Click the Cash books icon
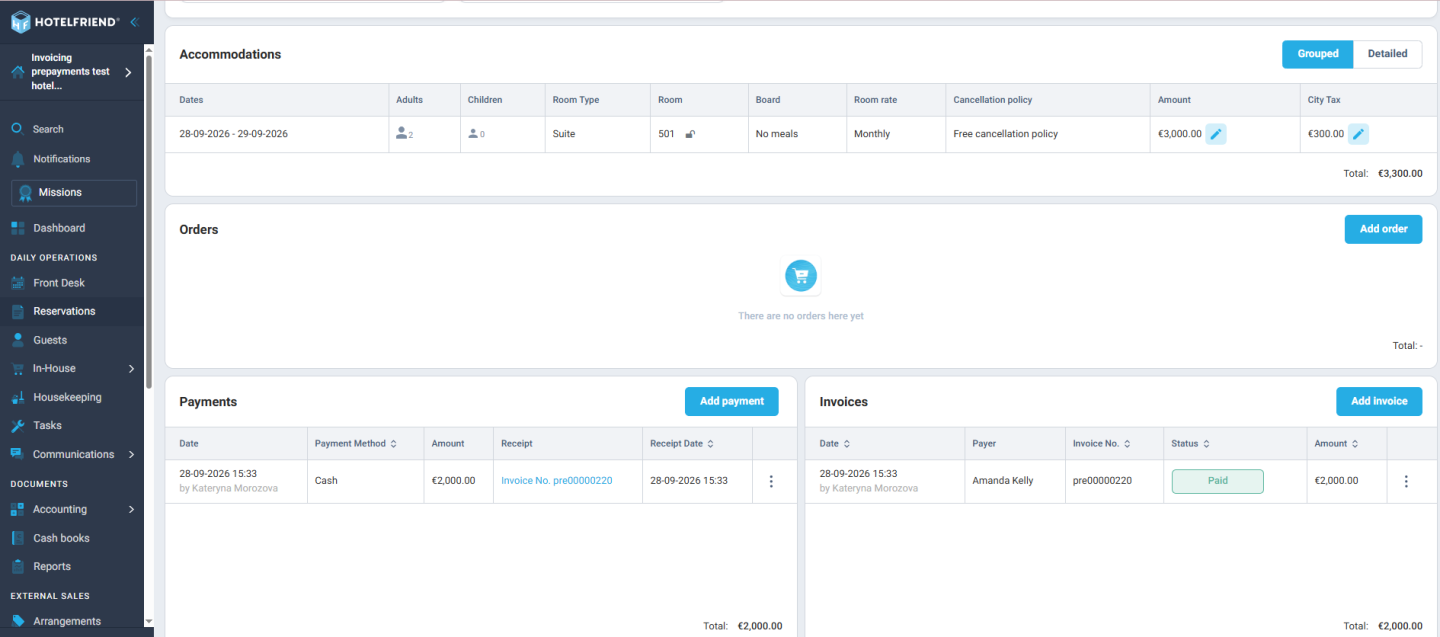1440x637 pixels. (x=17, y=538)
